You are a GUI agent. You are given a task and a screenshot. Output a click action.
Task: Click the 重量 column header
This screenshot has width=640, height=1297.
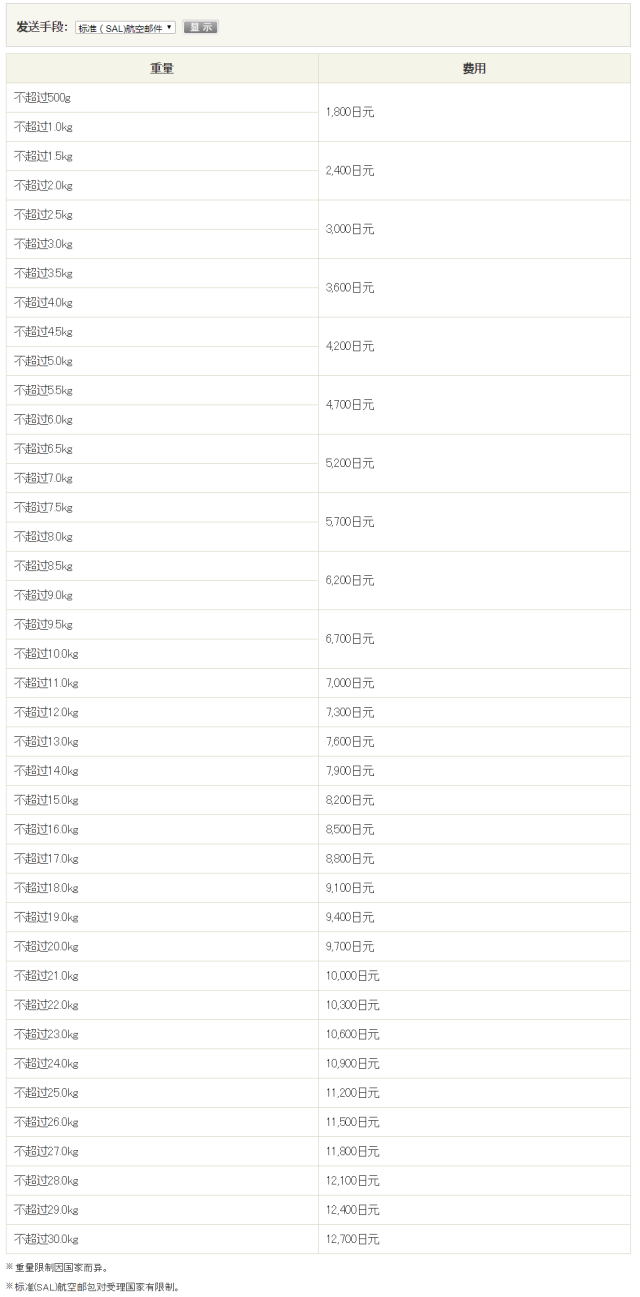tap(162, 68)
